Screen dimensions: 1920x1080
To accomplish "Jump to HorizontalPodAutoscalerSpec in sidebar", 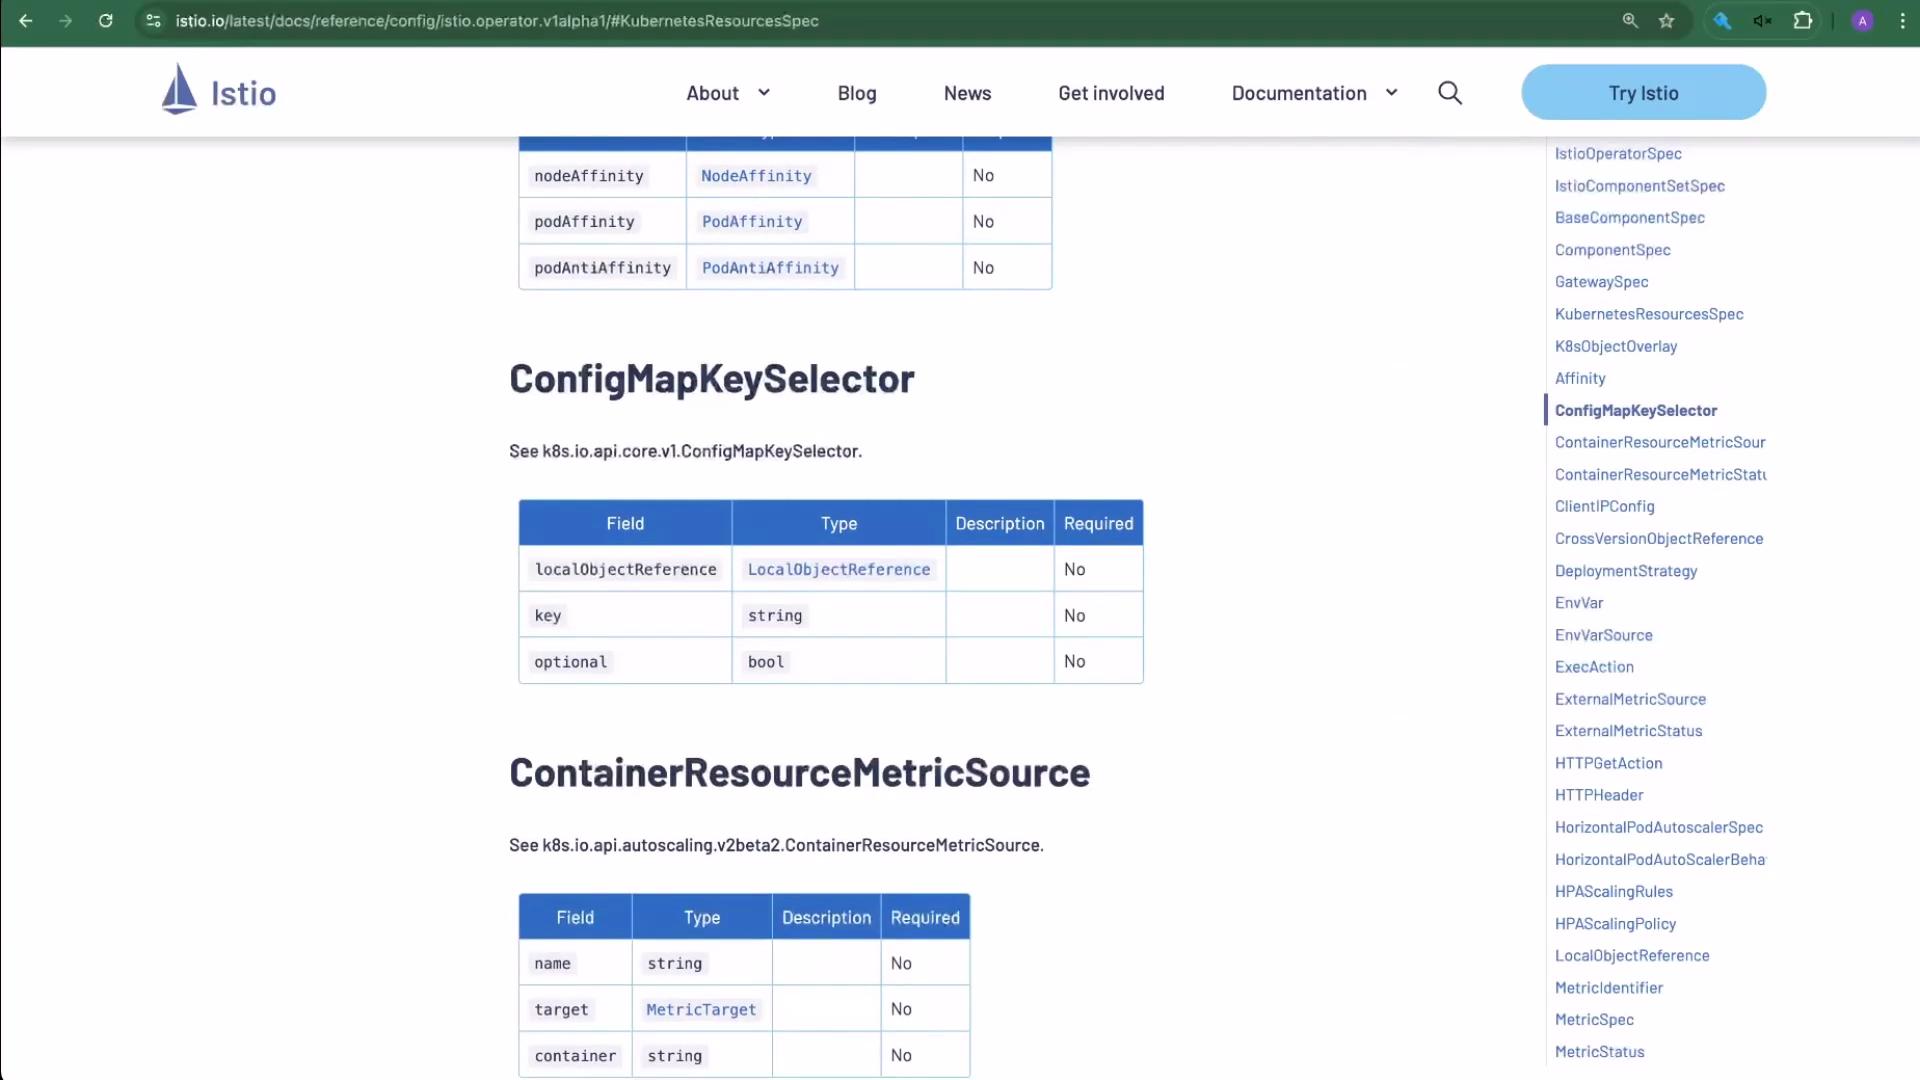I will click(x=1659, y=827).
